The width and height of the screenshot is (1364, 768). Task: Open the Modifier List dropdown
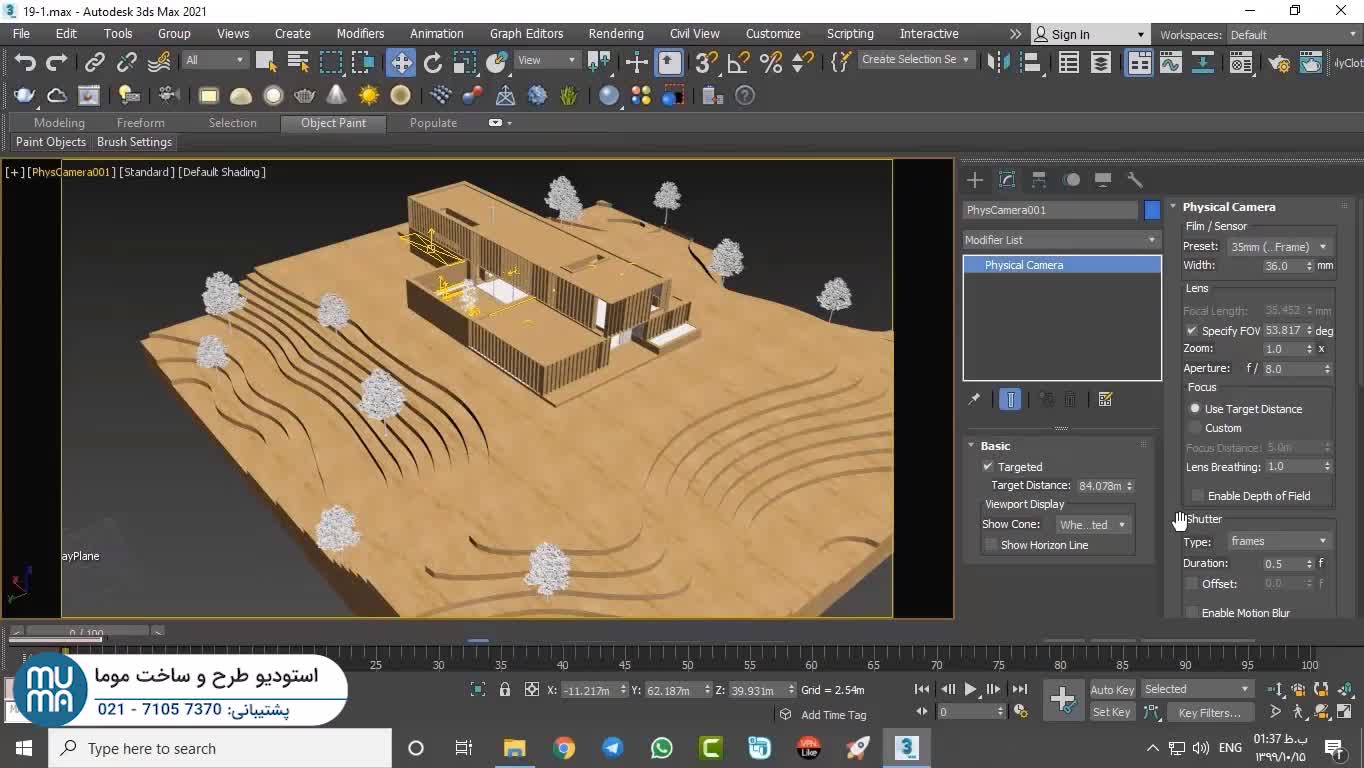click(1061, 240)
